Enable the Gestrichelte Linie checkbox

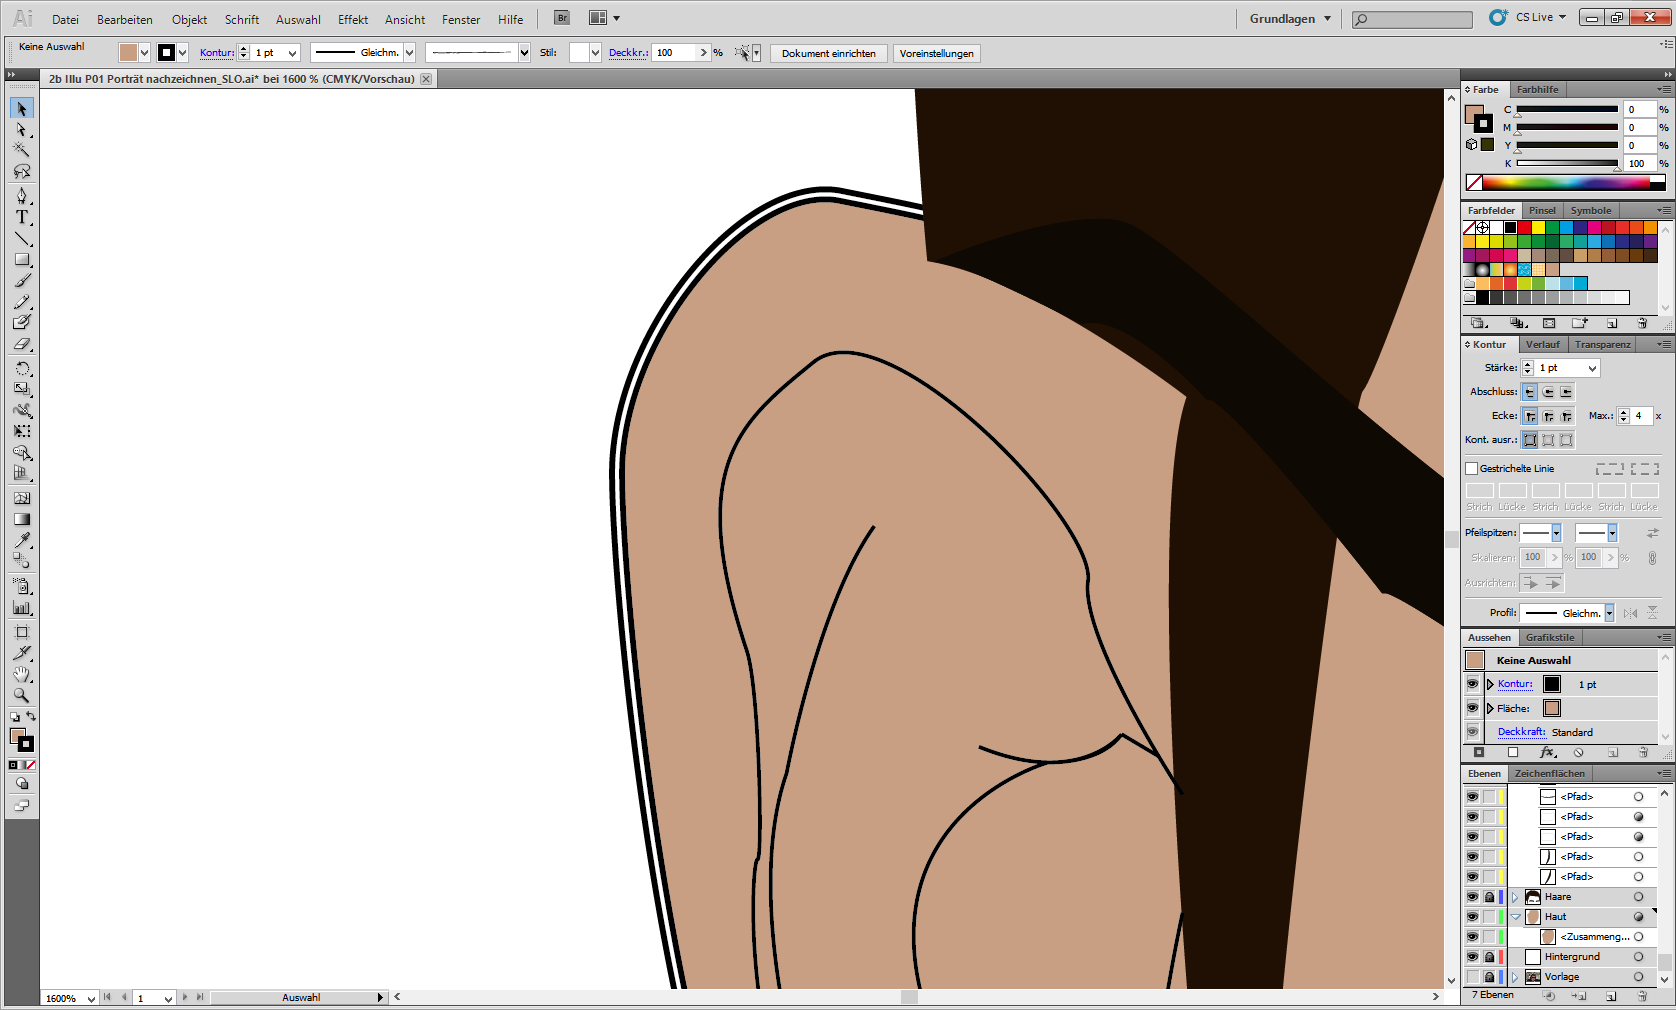pyautogui.click(x=1471, y=468)
